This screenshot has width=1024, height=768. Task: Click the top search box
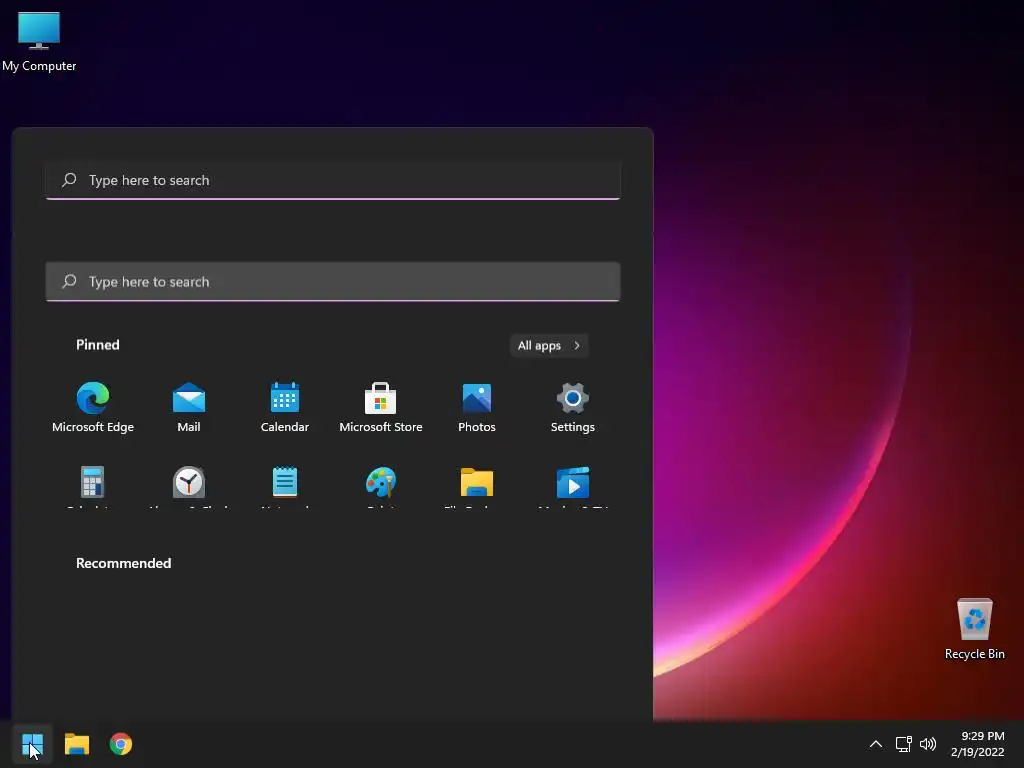[332, 180]
